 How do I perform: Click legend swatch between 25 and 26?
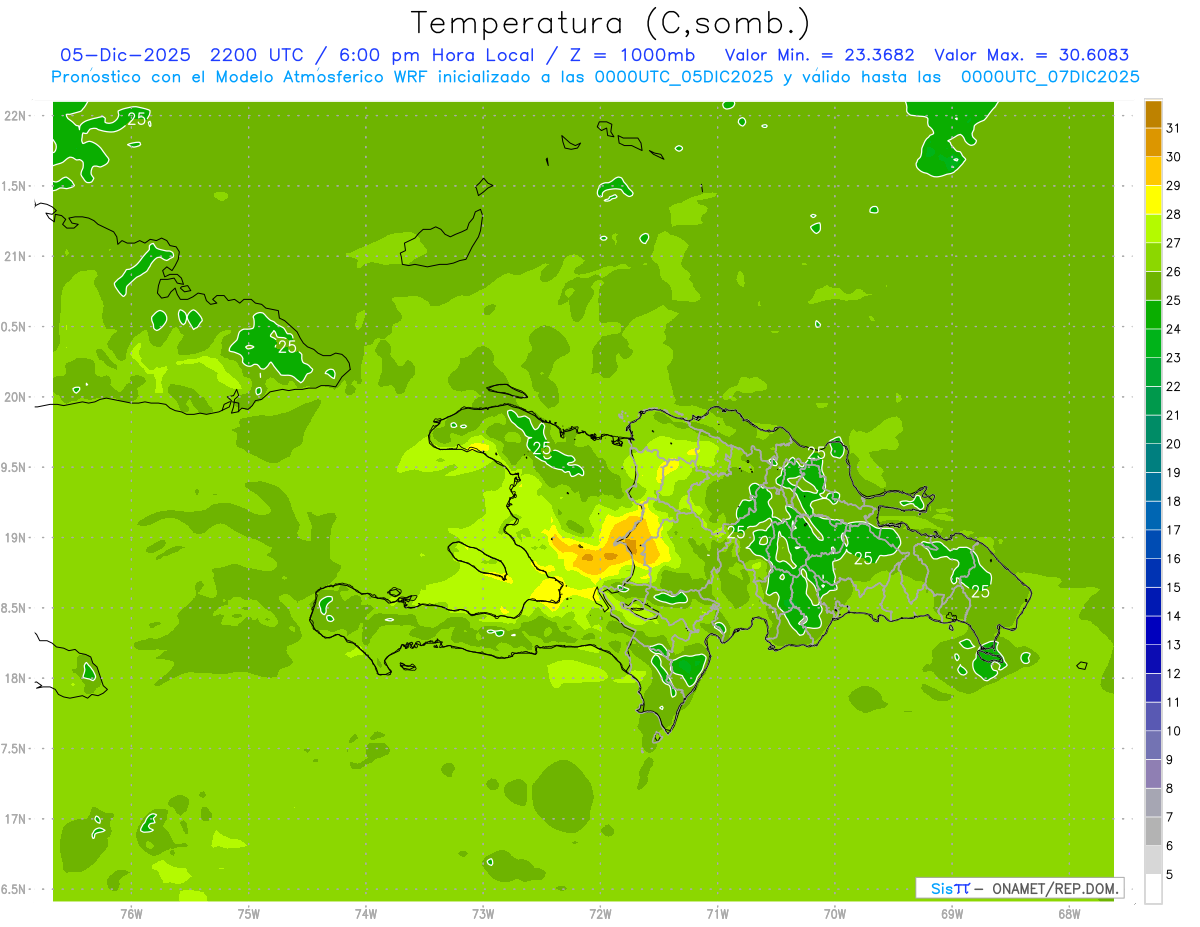pos(1153,287)
